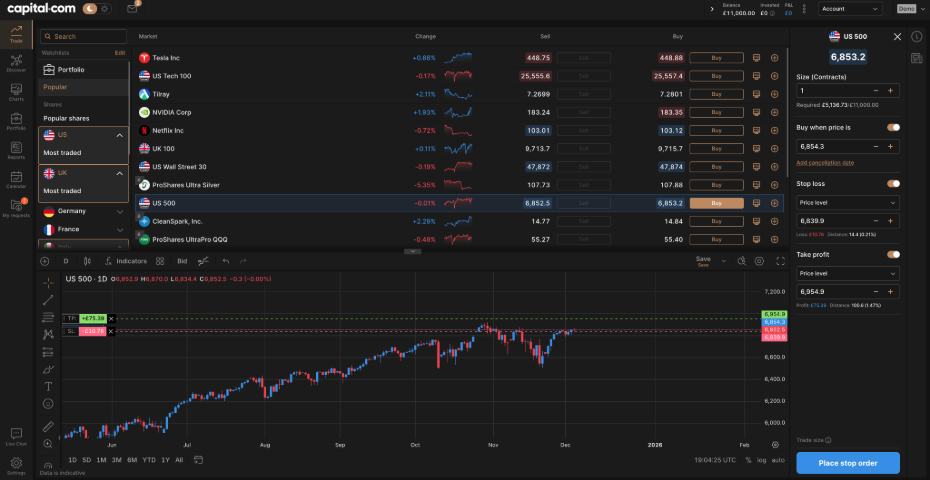
Task: Click Place stop order button
Action: point(848,463)
